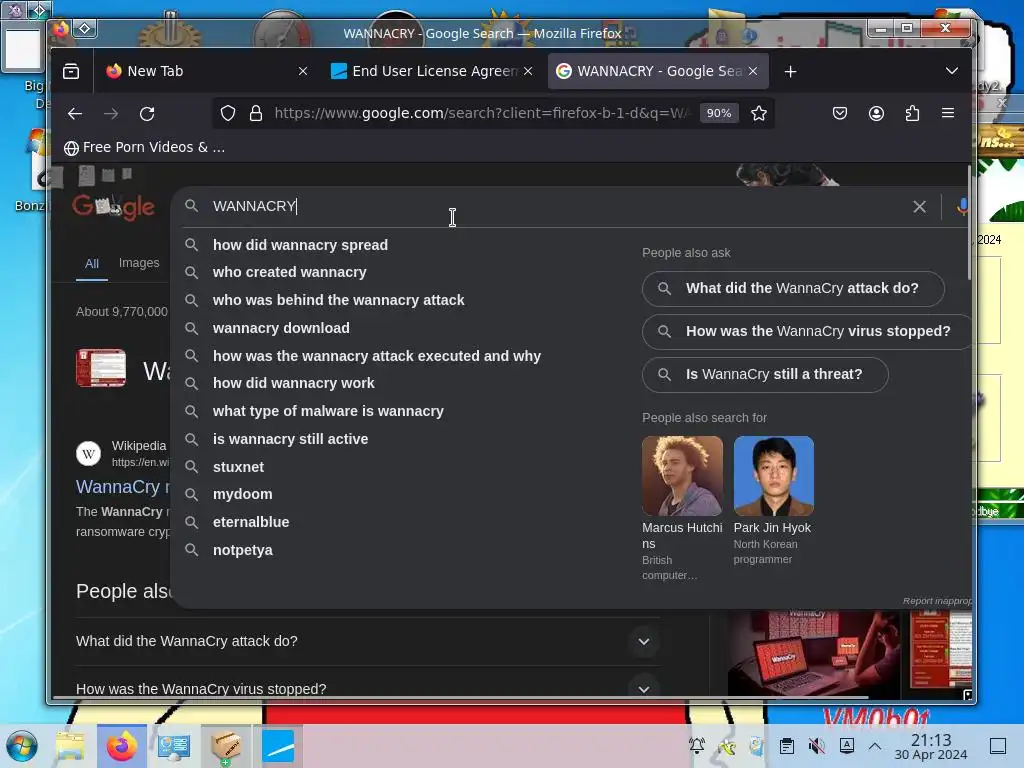Viewport: 1024px width, 768px height.
Task: Close the New Tab tab
Action: pyautogui.click(x=303, y=71)
